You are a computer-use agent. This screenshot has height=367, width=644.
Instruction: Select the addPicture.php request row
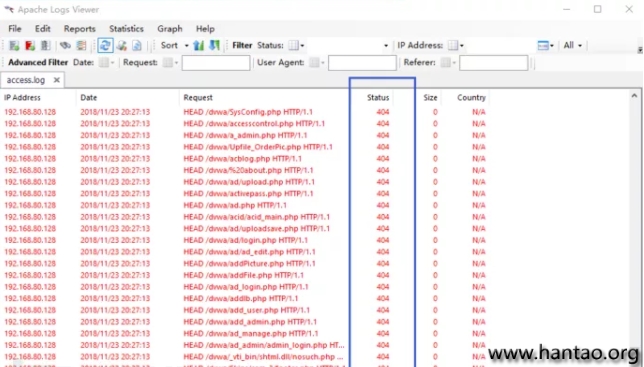(245, 264)
